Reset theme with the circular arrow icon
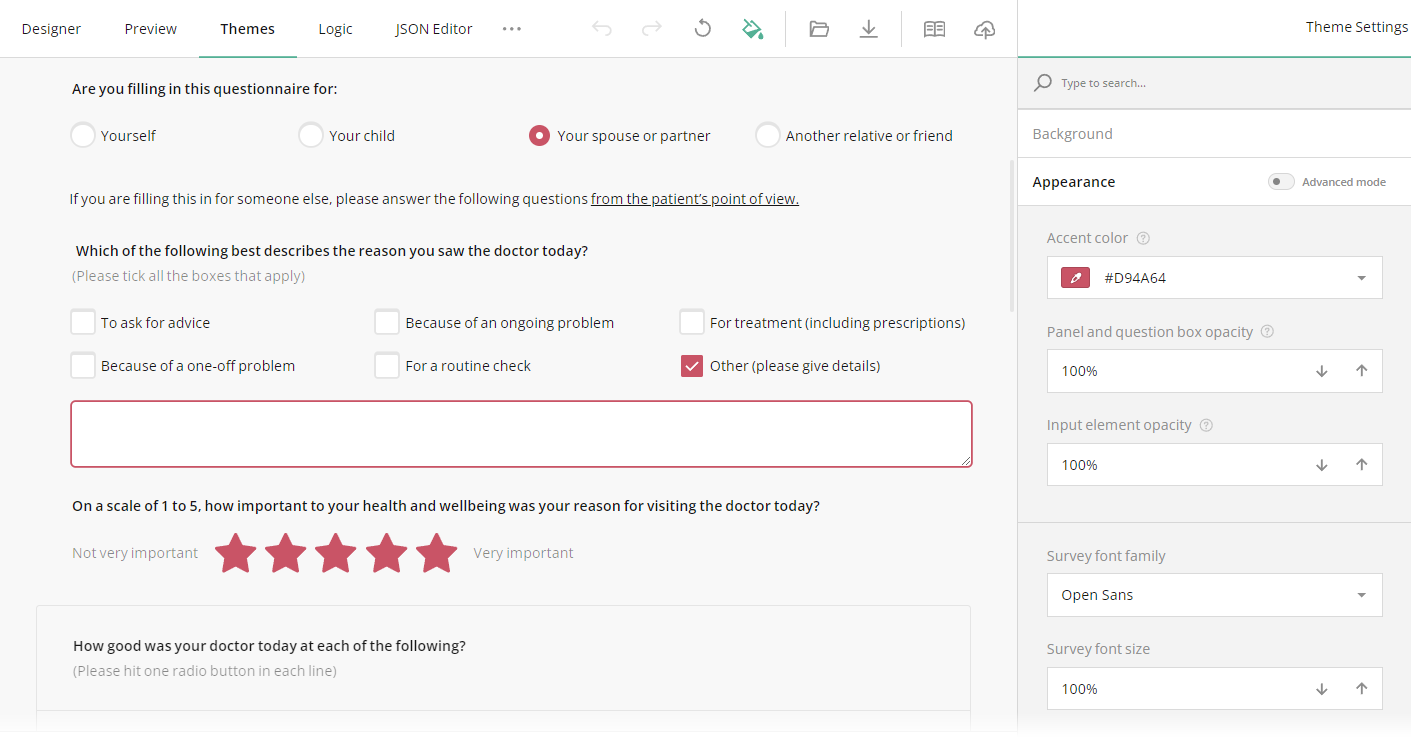 coord(703,29)
